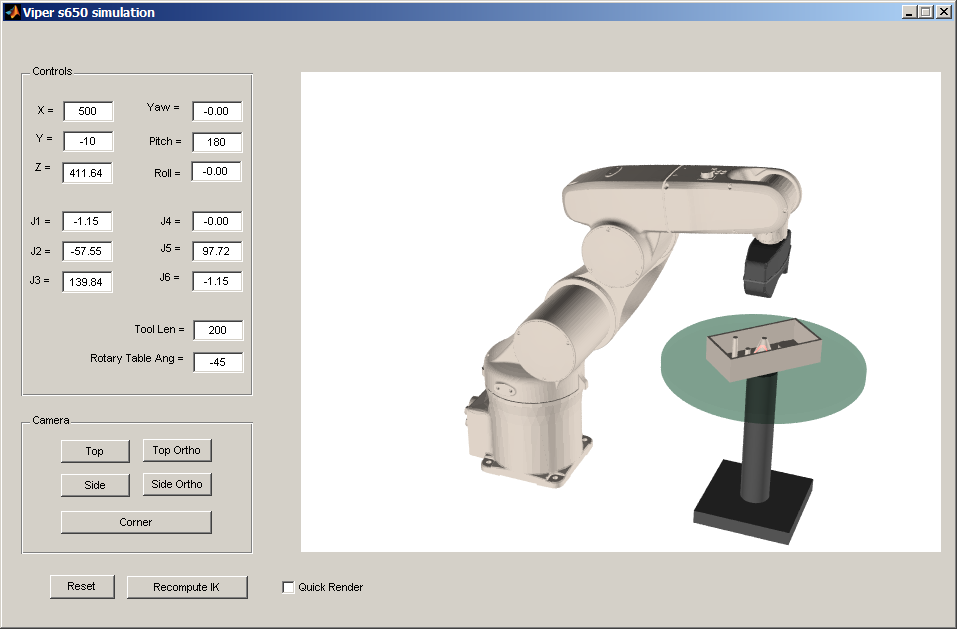Click the Tool Len field showing 200

218,330
